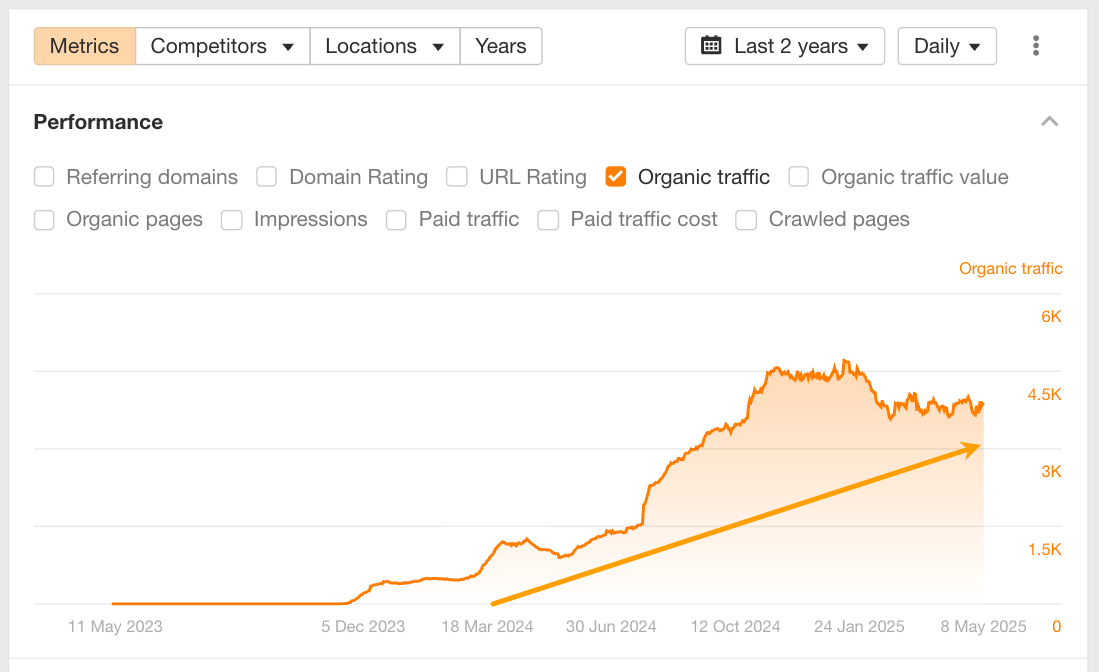
Task: Select the Metrics tab
Action: pyautogui.click(x=85, y=46)
